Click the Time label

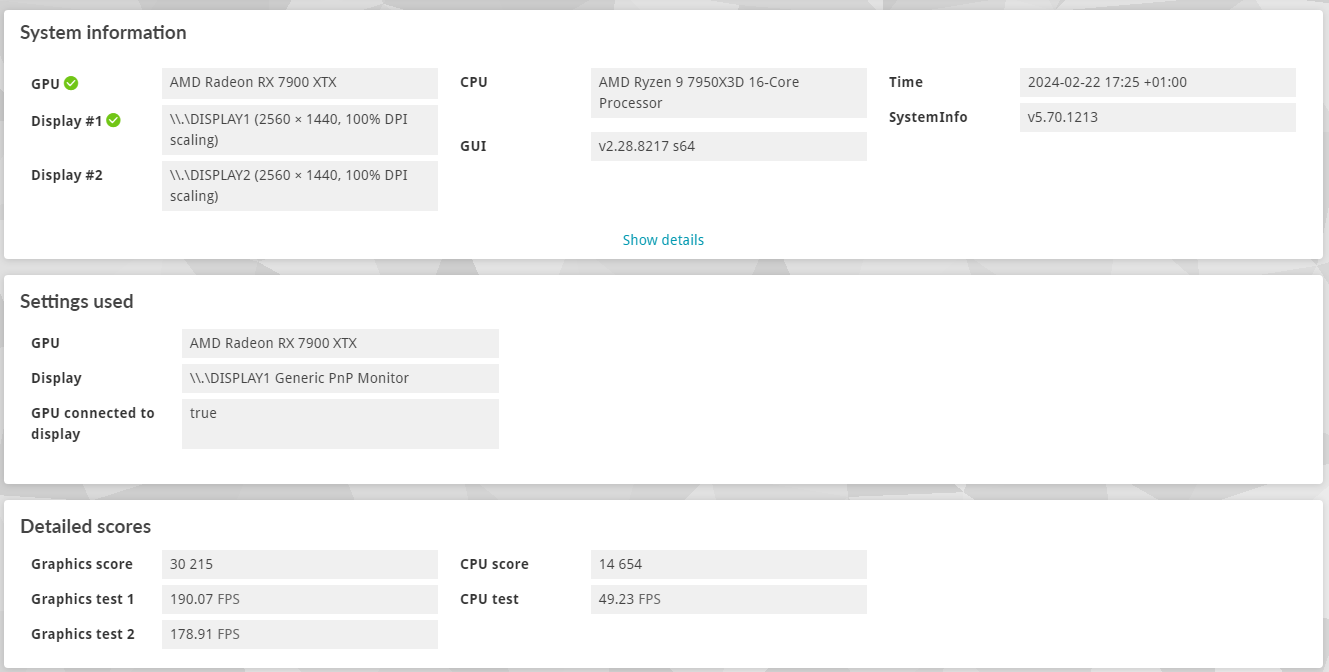coord(906,82)
